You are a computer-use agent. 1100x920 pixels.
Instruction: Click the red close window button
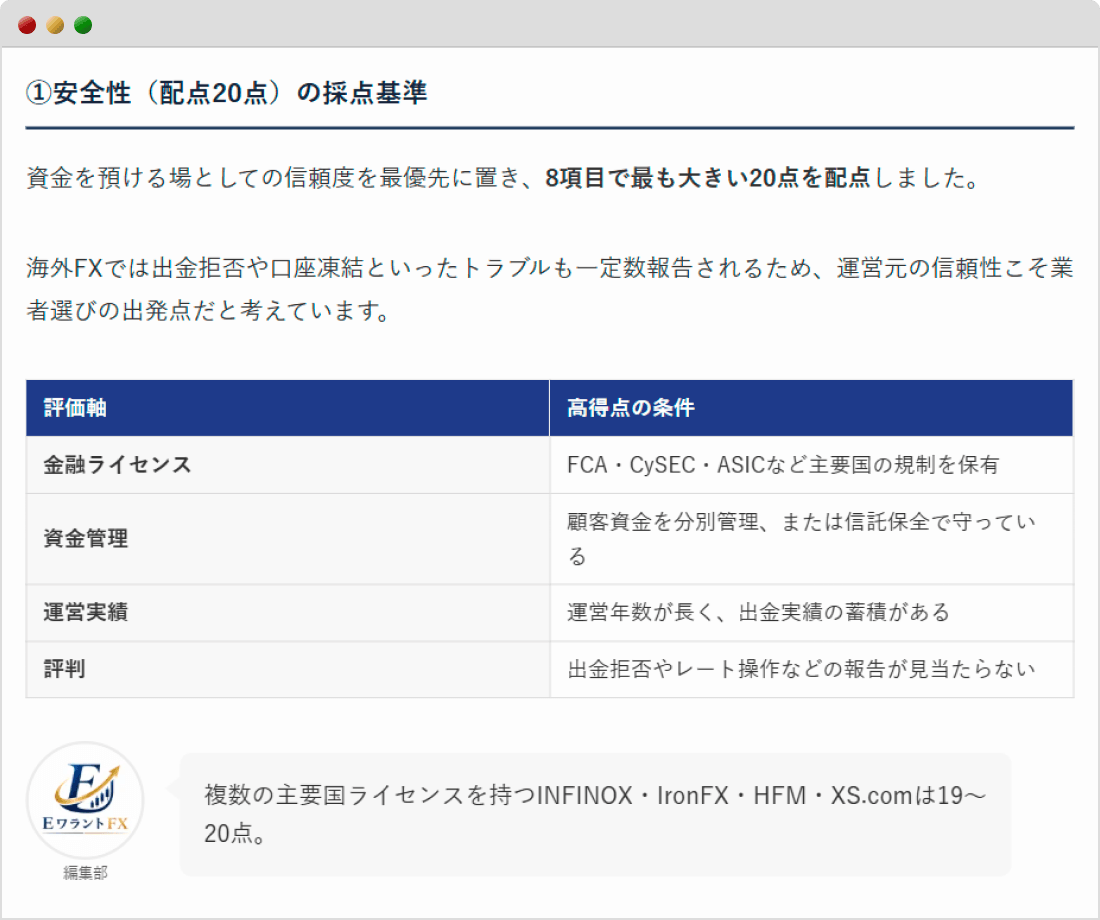(27, 25)
